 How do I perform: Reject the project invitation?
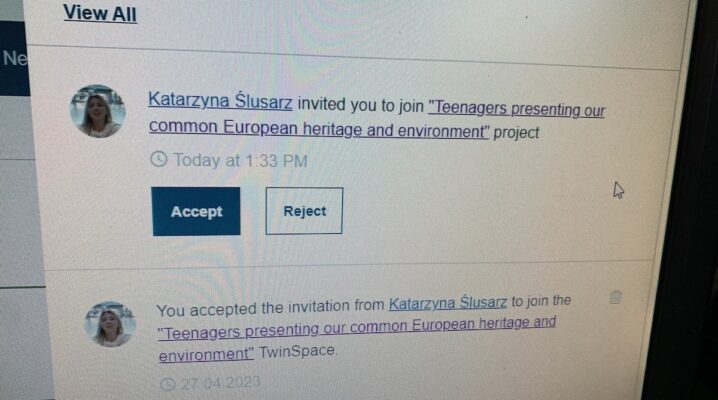304,211
